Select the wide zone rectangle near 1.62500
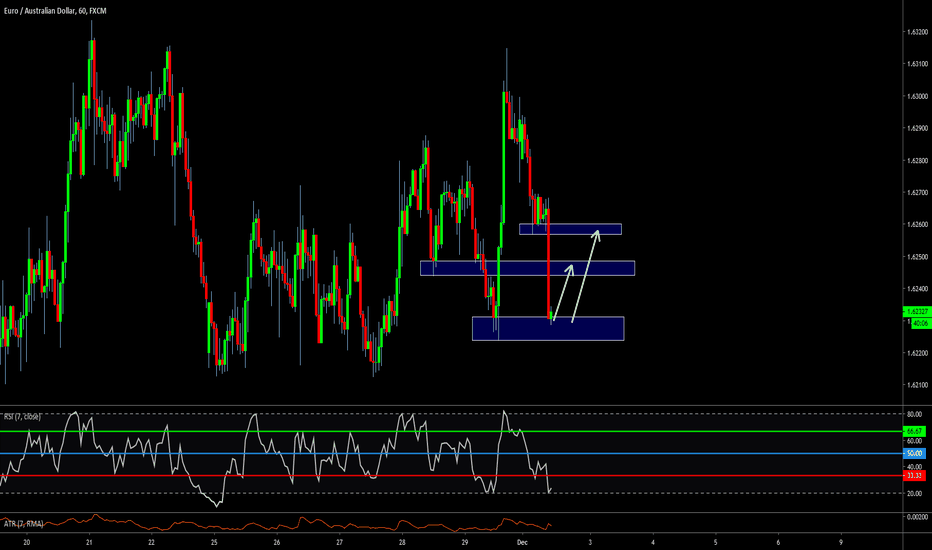Viewport: 932px width, 550px height. point(527,268)
